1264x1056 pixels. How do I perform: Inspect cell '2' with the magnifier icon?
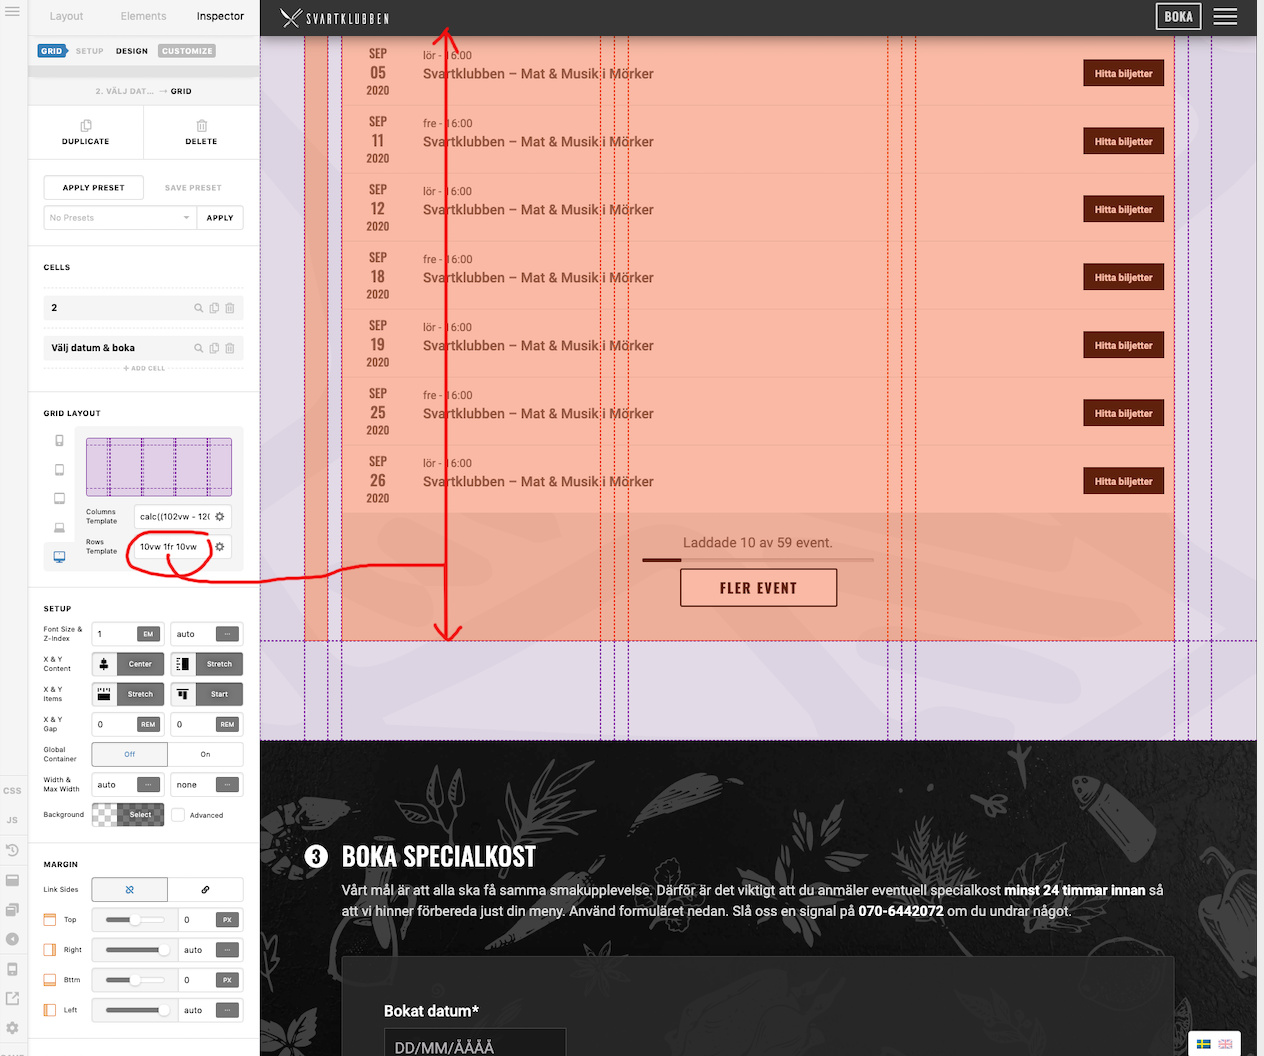198,308
